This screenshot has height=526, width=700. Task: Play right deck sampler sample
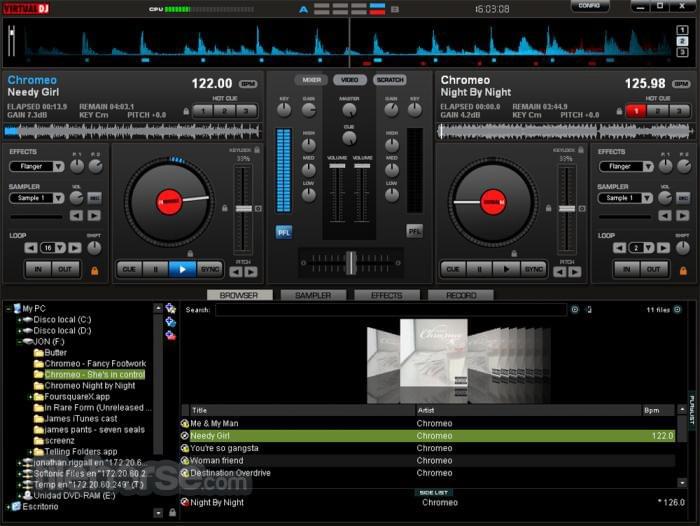683,216
